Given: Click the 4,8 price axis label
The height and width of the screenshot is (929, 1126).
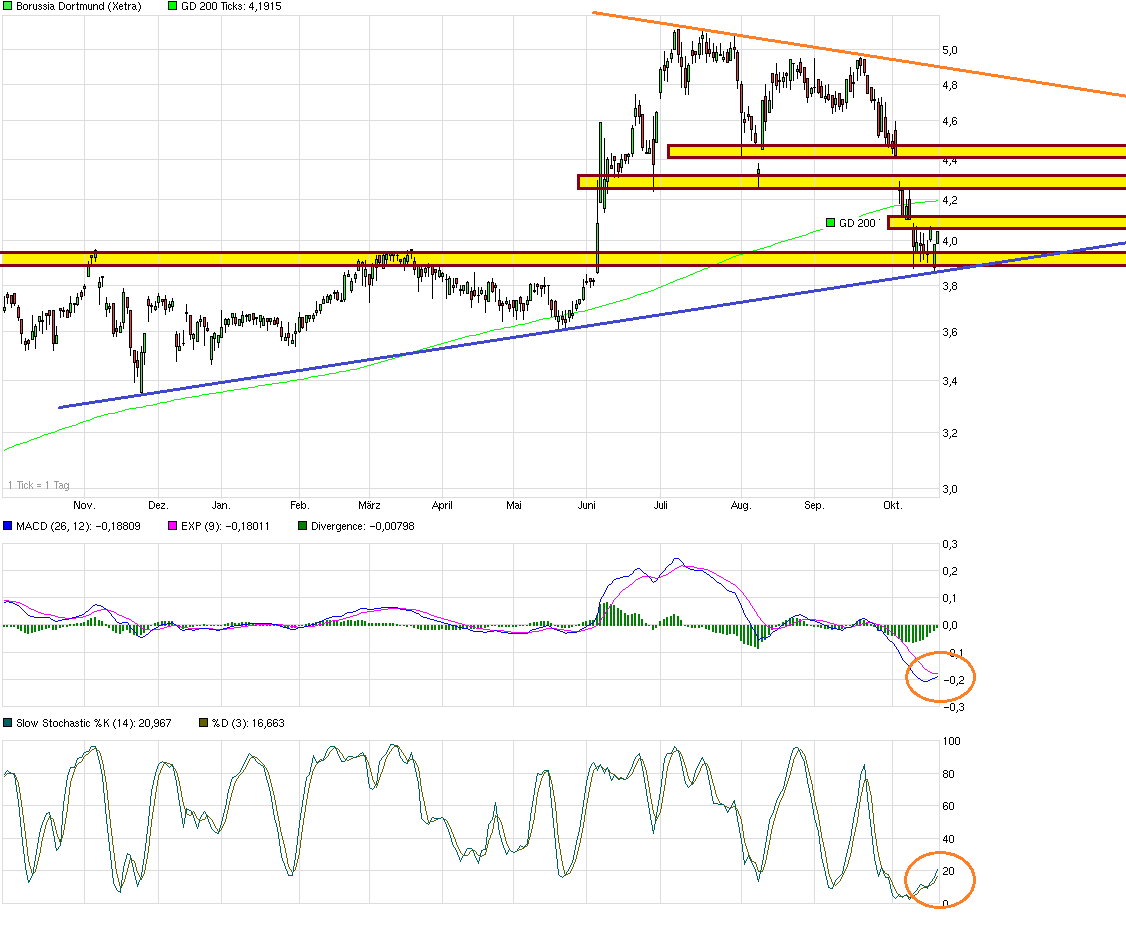Looking at the screenshot, I should coord(950,85).
